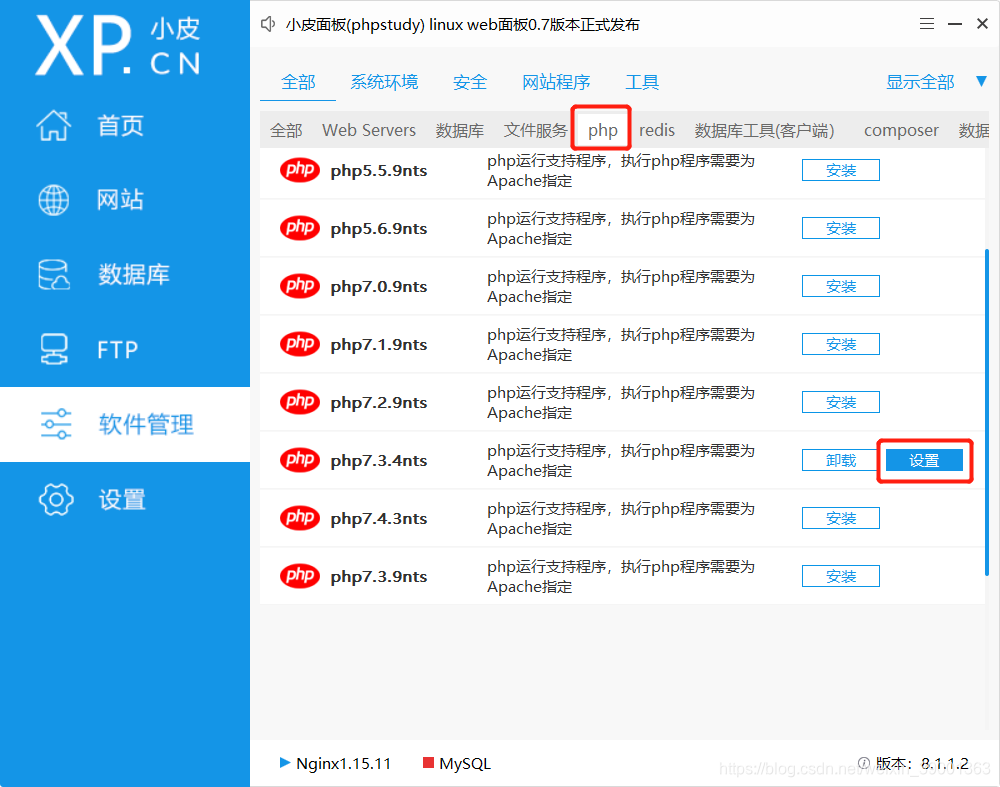Click the MySQL stopped red square indicator

[x=429, y=763]
